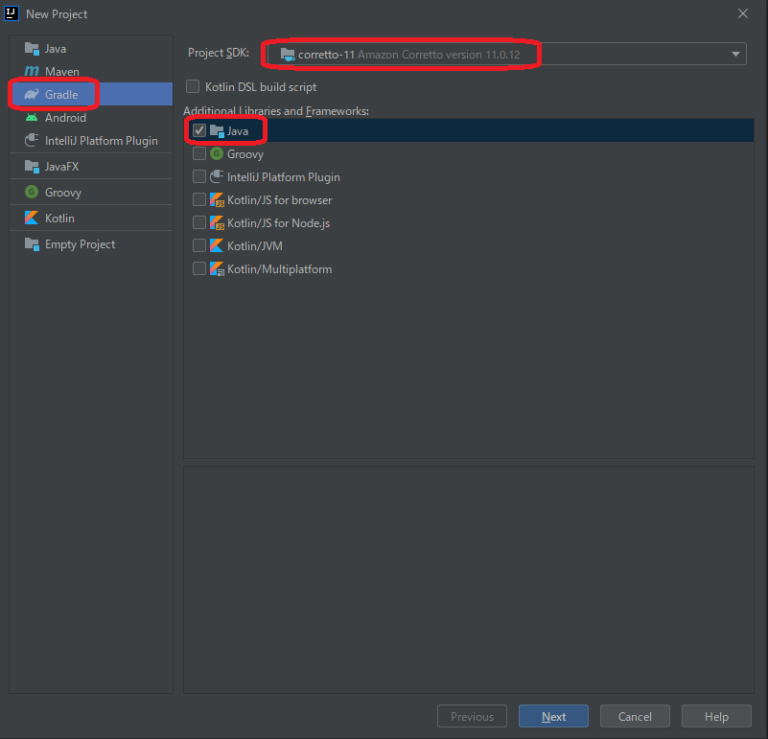Pick the JavaFX folder icon
This screenshot has width=768, height=739.
(32, 167)
